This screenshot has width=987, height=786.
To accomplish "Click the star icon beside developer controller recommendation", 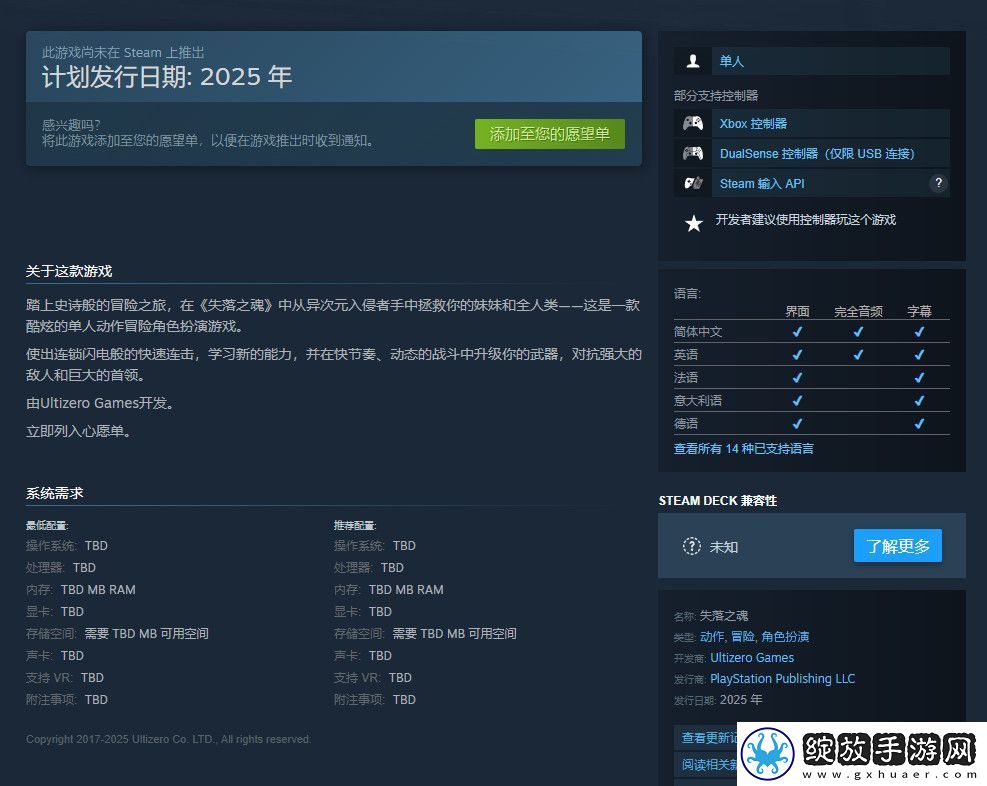I will pos(694,223).
